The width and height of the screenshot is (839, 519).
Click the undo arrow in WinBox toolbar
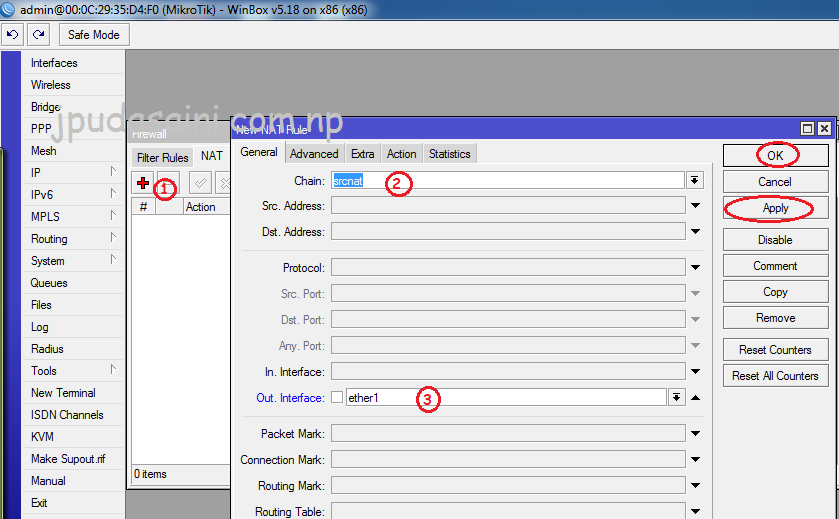[12, 35]
